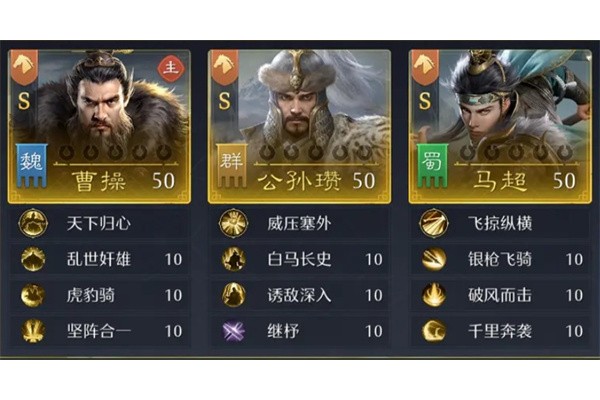The height and width of the screenshot is (400, 600).
Task: Open the 曹操 hero card portrait
Action: 99,126
